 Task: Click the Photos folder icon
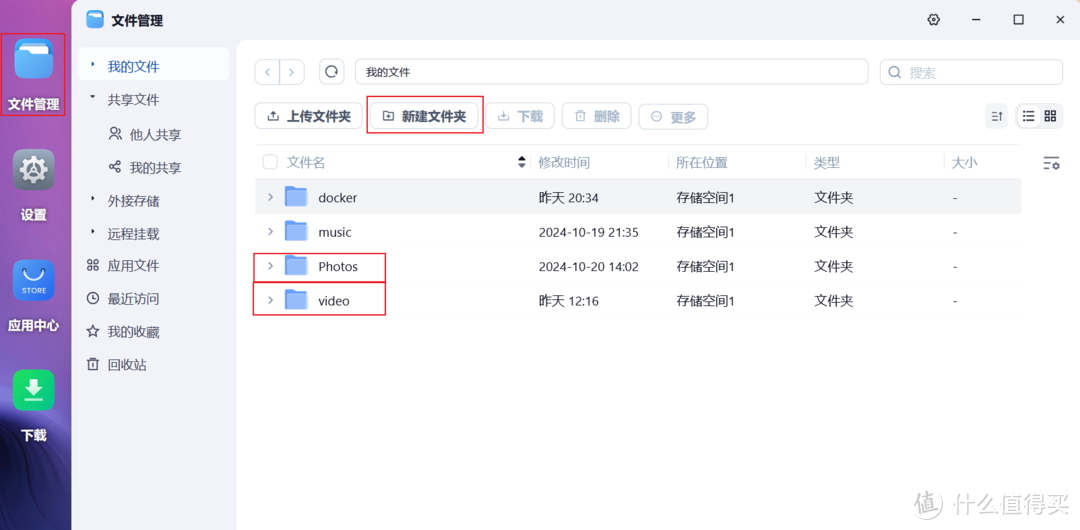click(296, 266)
